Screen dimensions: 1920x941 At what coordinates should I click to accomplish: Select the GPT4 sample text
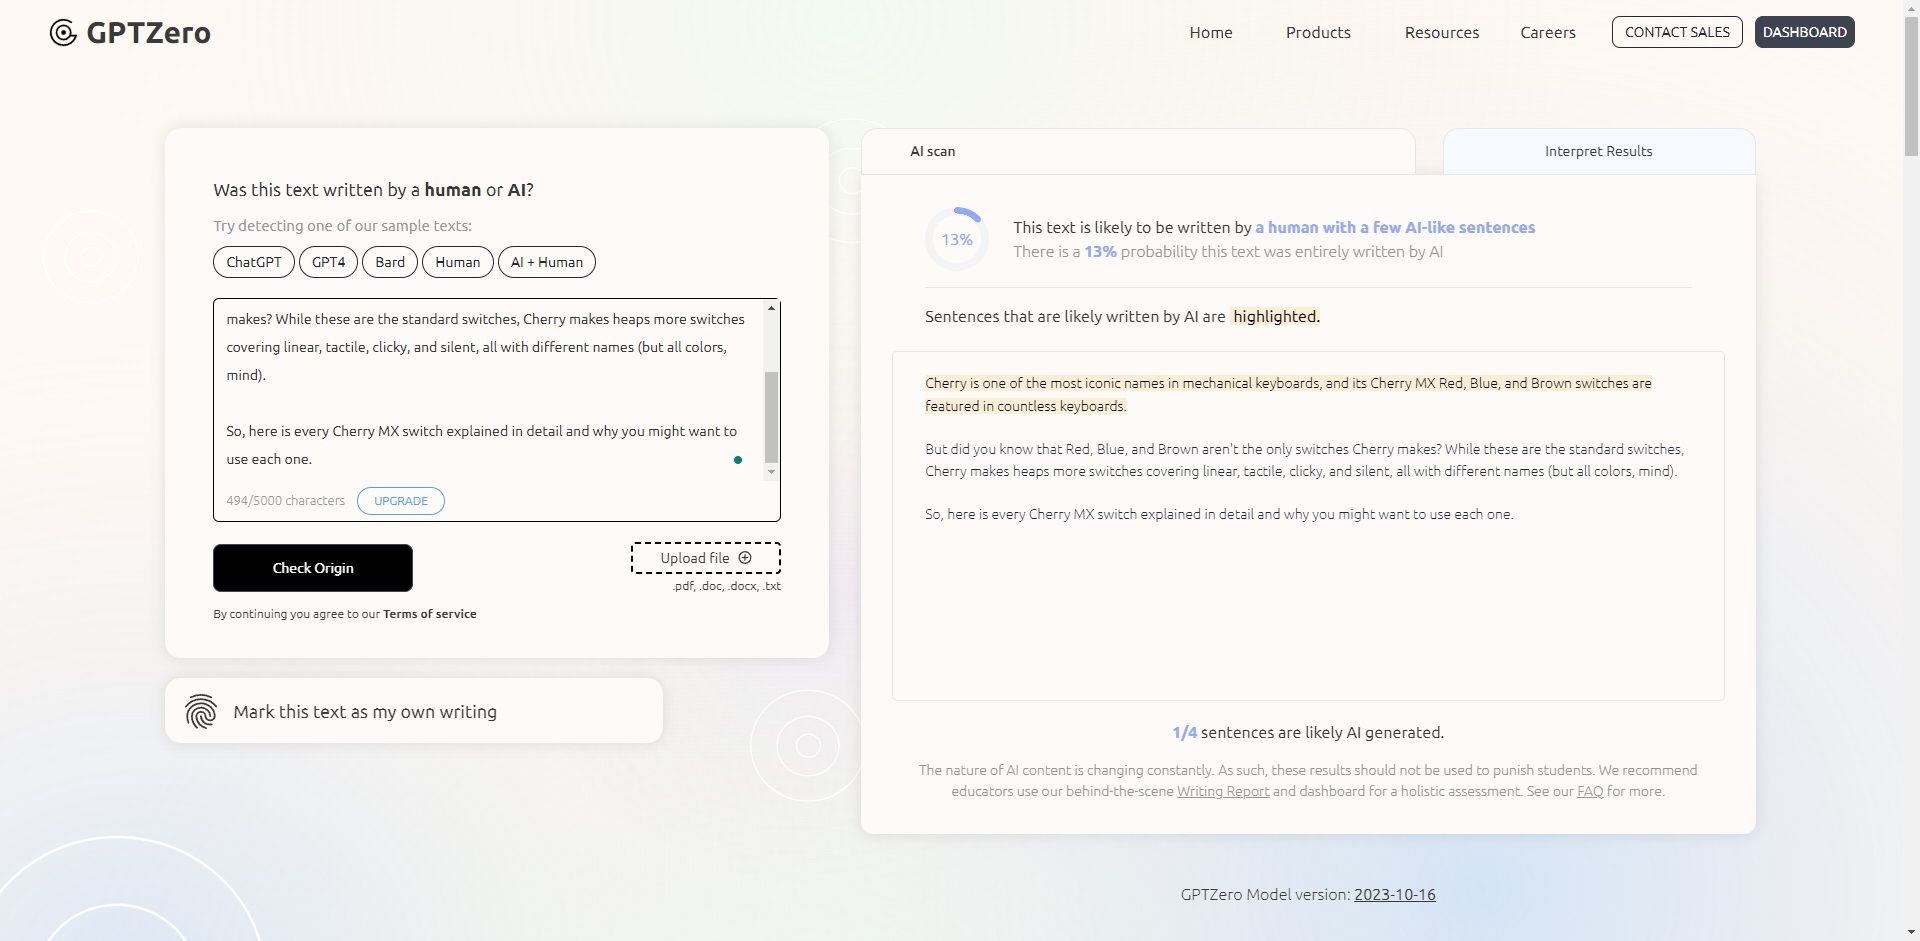click(x=328, y=262)
